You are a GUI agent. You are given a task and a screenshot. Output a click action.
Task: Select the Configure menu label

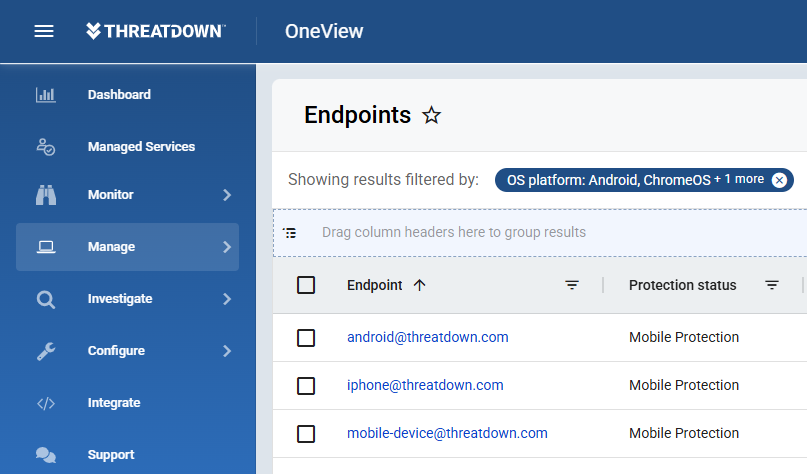click(116, 351)
